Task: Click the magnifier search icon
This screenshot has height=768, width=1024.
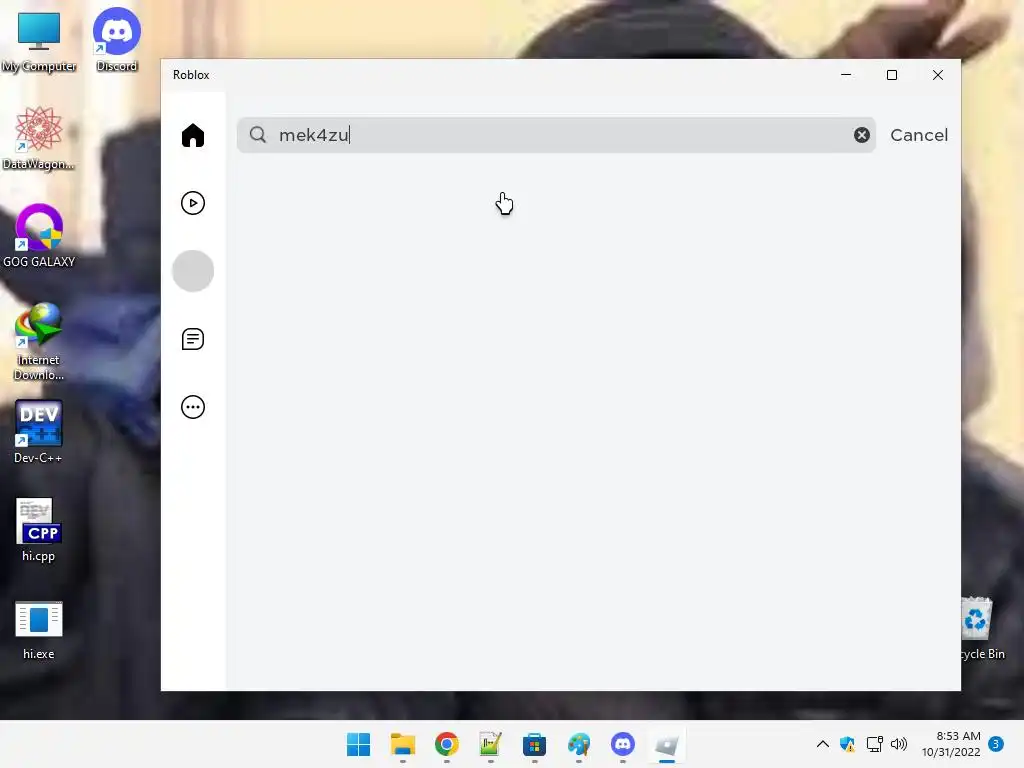Action: point(258,135)
